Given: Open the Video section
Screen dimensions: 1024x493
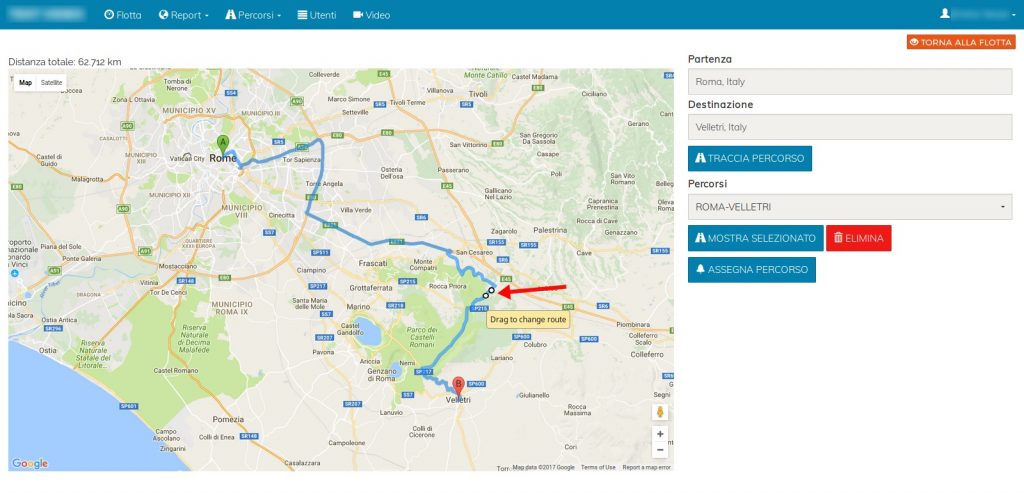Looking at the screenshot, I should (x=371, y=15).
